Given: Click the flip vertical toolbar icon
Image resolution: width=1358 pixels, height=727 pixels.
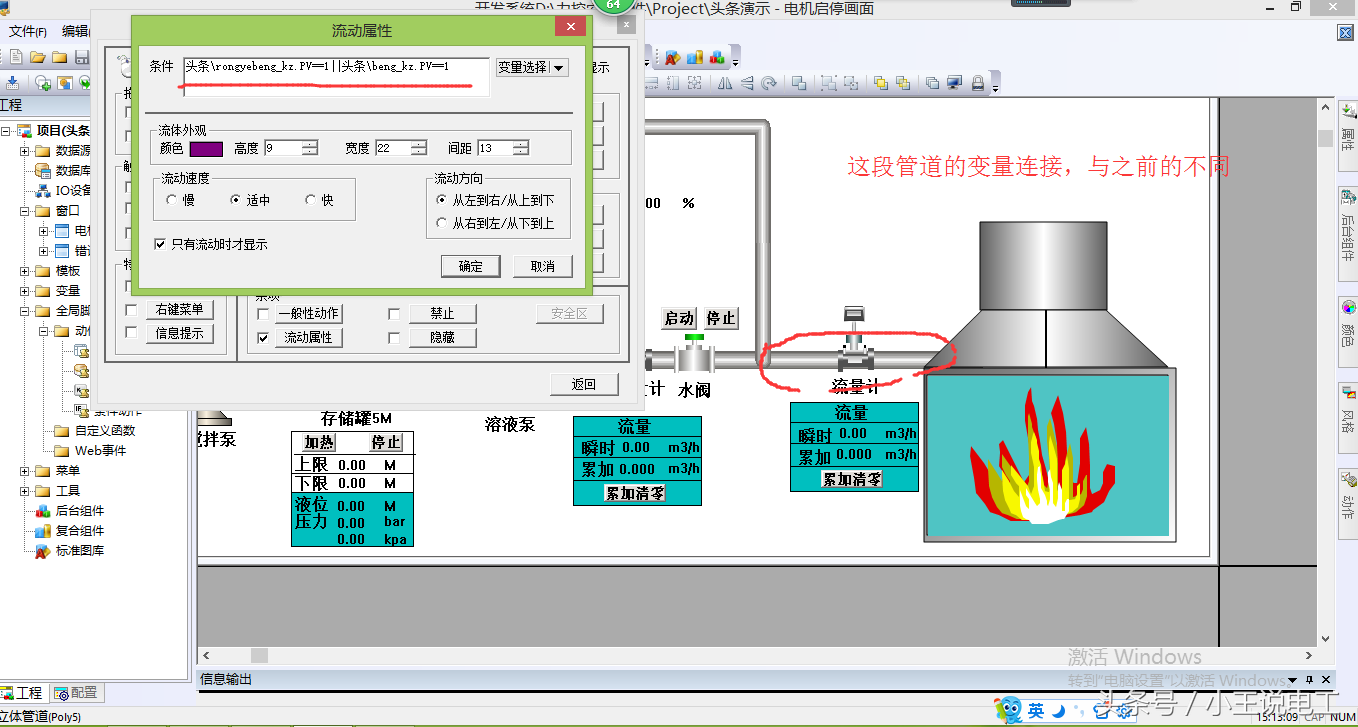Looking at the screenshot, I should pyautogui.click(x=745, y=83).
